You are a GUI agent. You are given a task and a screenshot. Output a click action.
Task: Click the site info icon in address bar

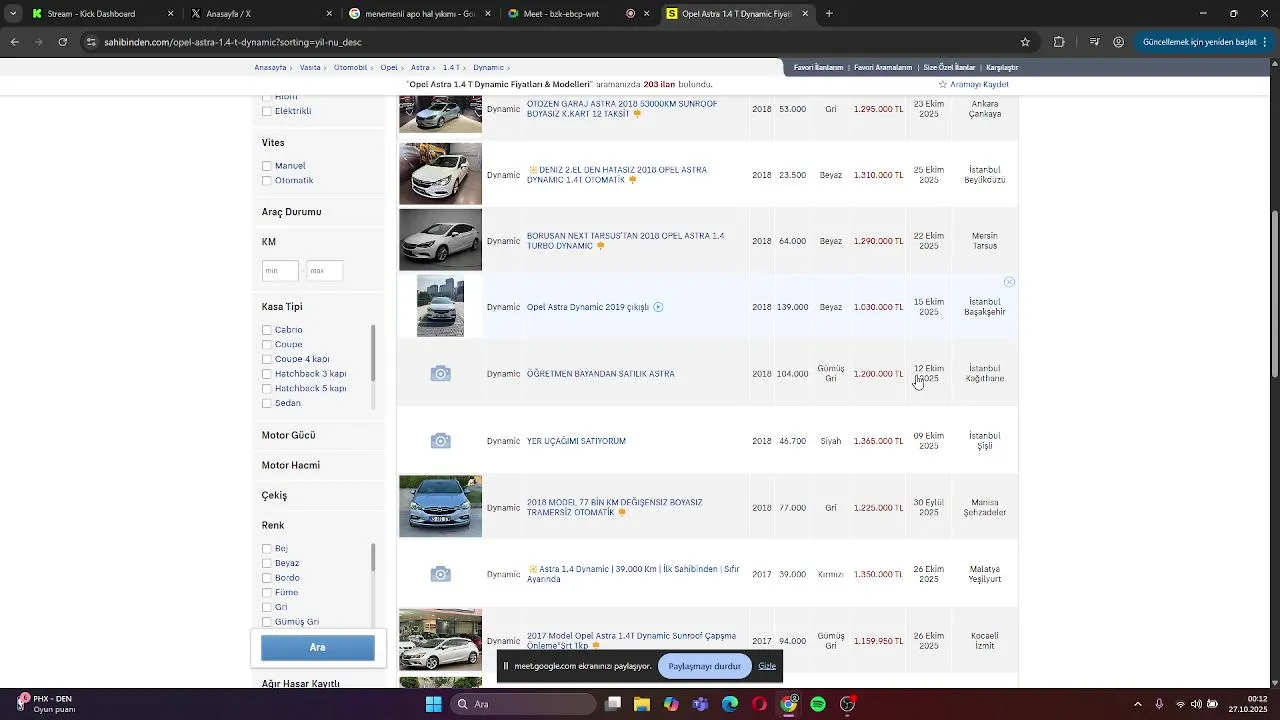[91, 42]
